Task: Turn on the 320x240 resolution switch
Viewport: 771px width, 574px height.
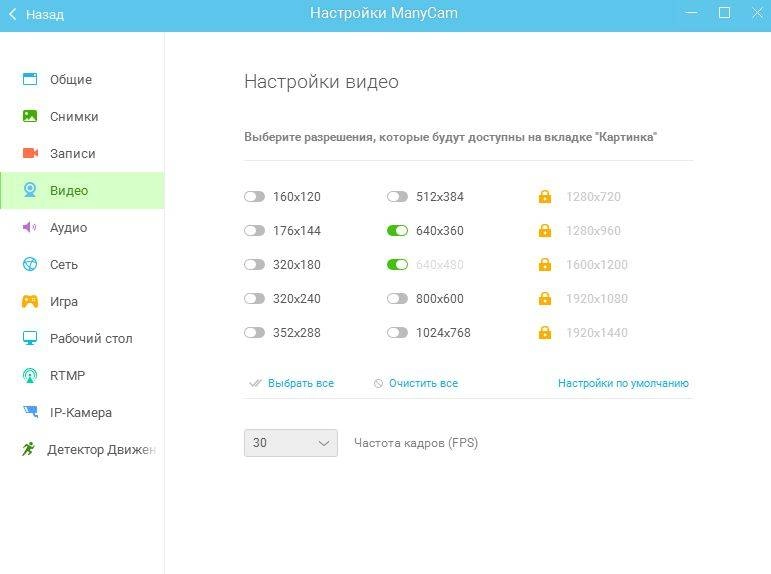Action: (254, 299)
